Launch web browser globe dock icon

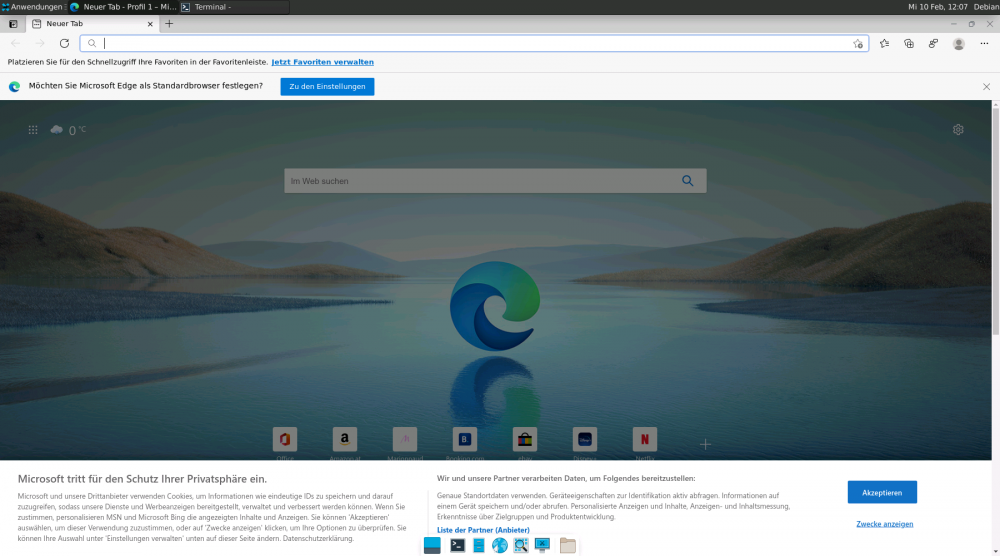click(x=499, y=545)
